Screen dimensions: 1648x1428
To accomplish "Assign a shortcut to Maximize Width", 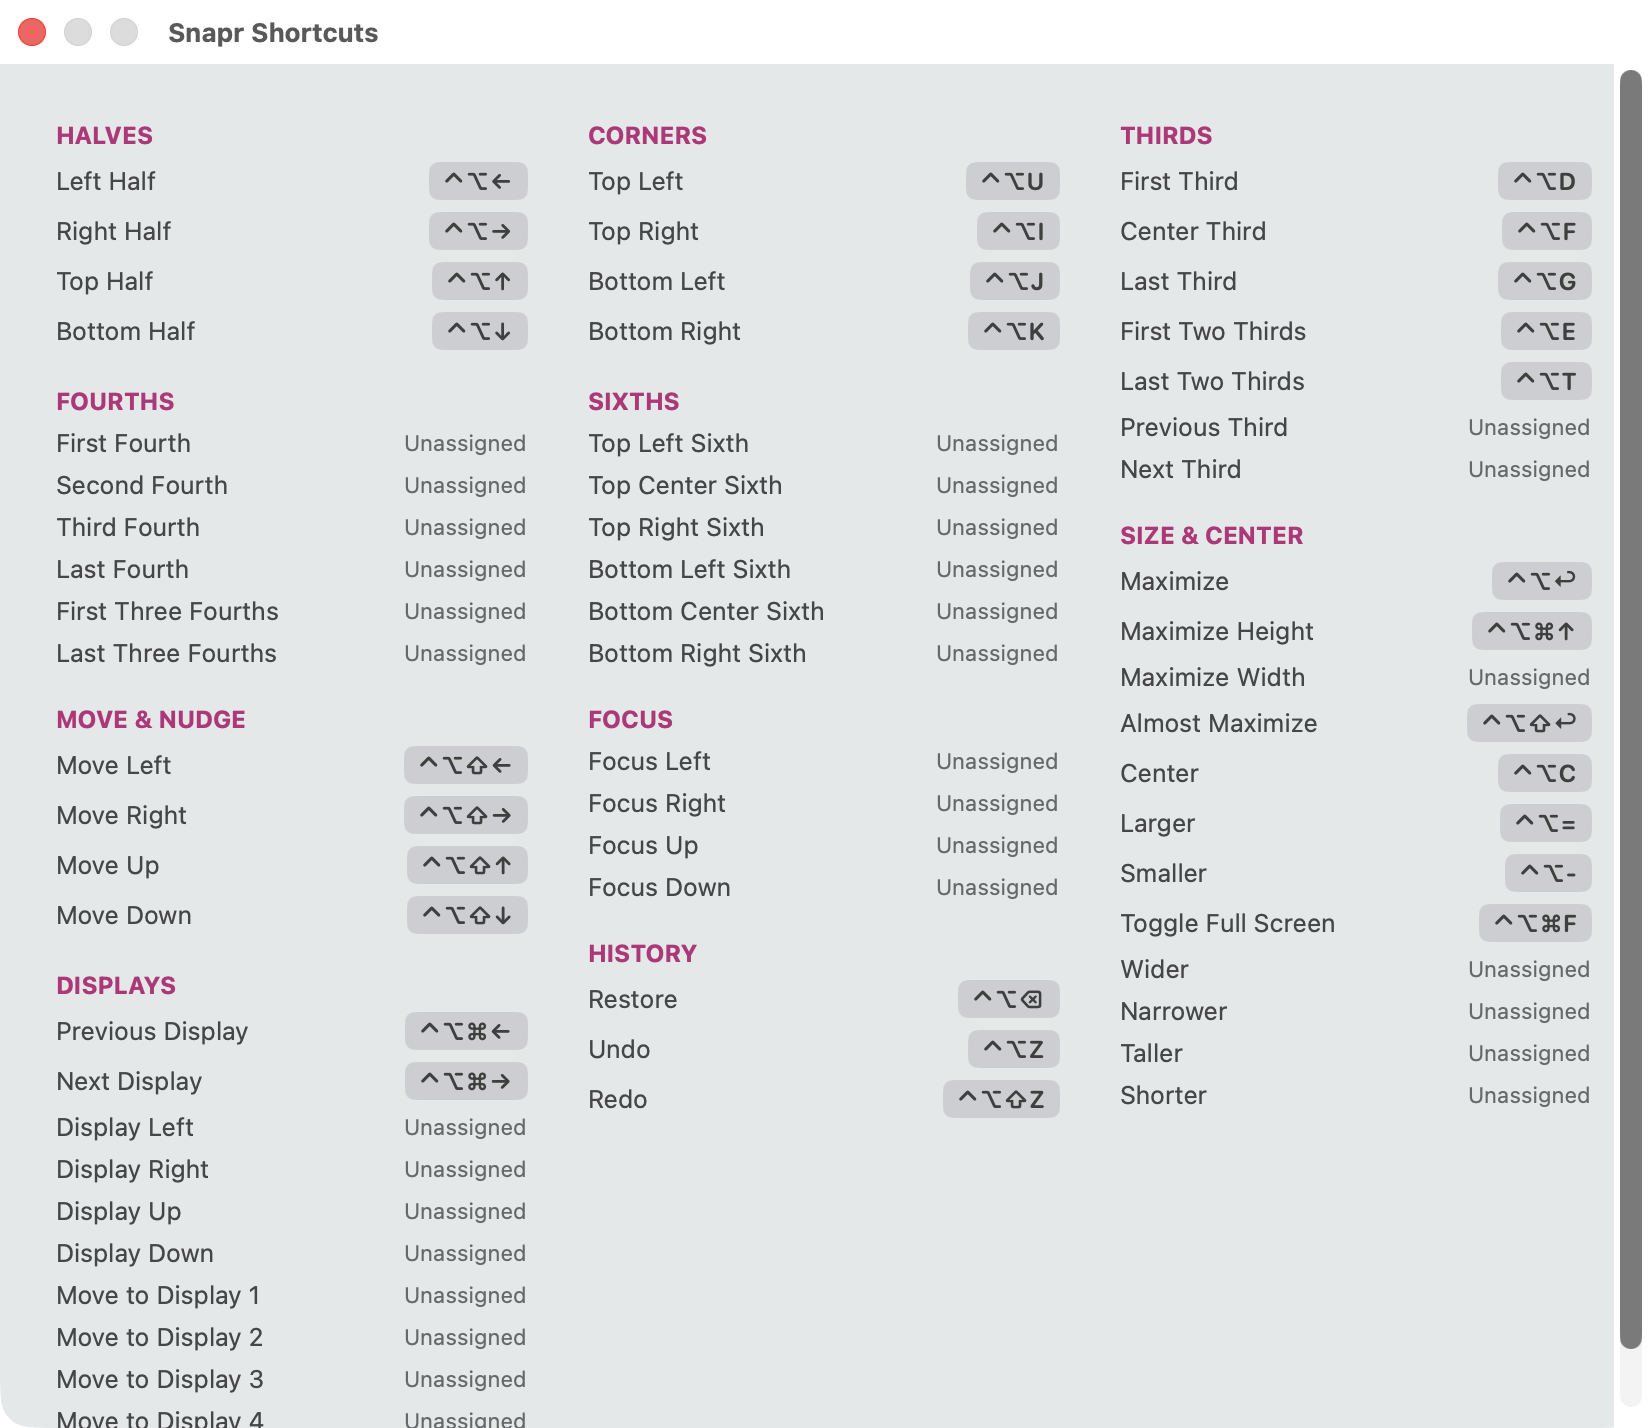I will click(x=1528, y=677).
